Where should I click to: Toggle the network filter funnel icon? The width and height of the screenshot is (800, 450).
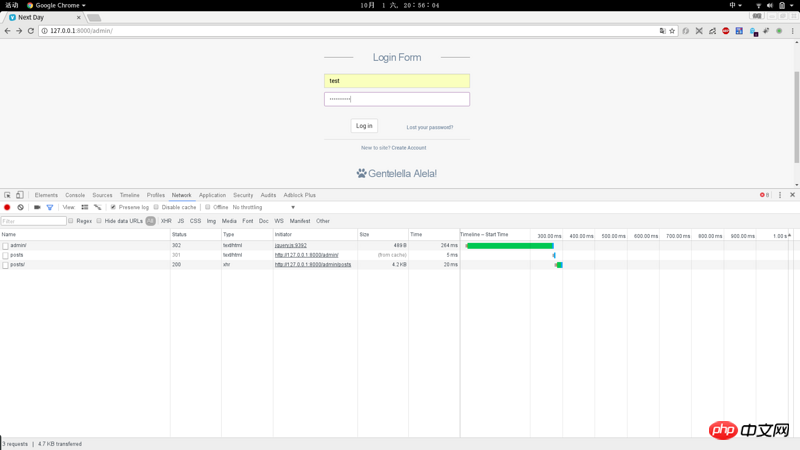click(x=49, y=207)
